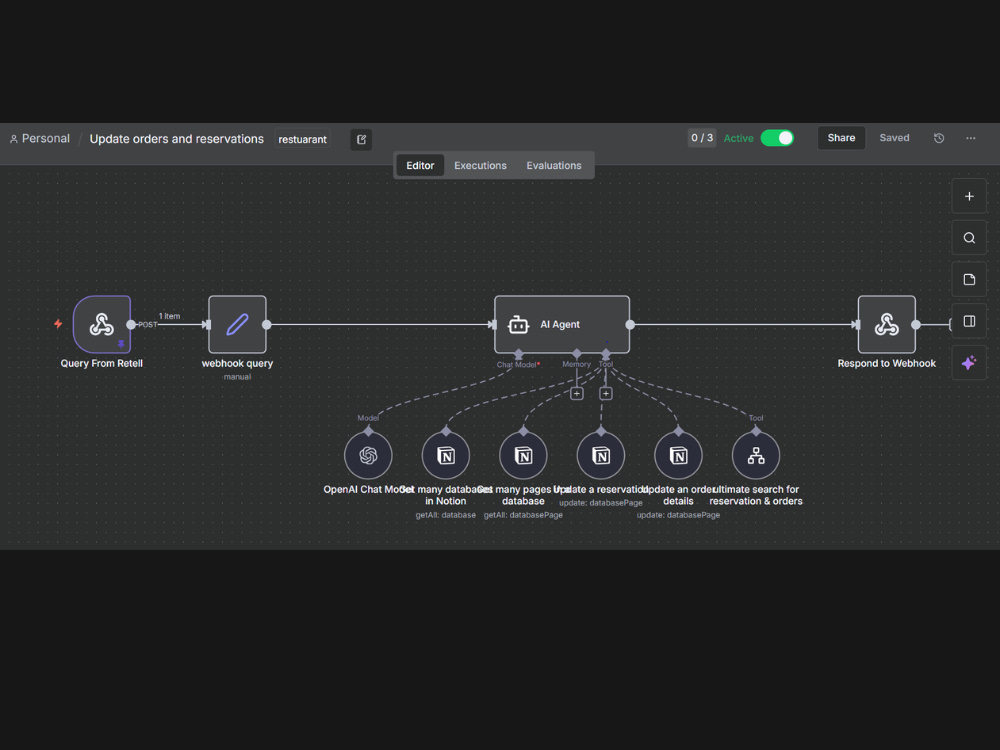Open the Update a reservation Notion node
This screenshot has height=750, width=1000.
(601, 455)
